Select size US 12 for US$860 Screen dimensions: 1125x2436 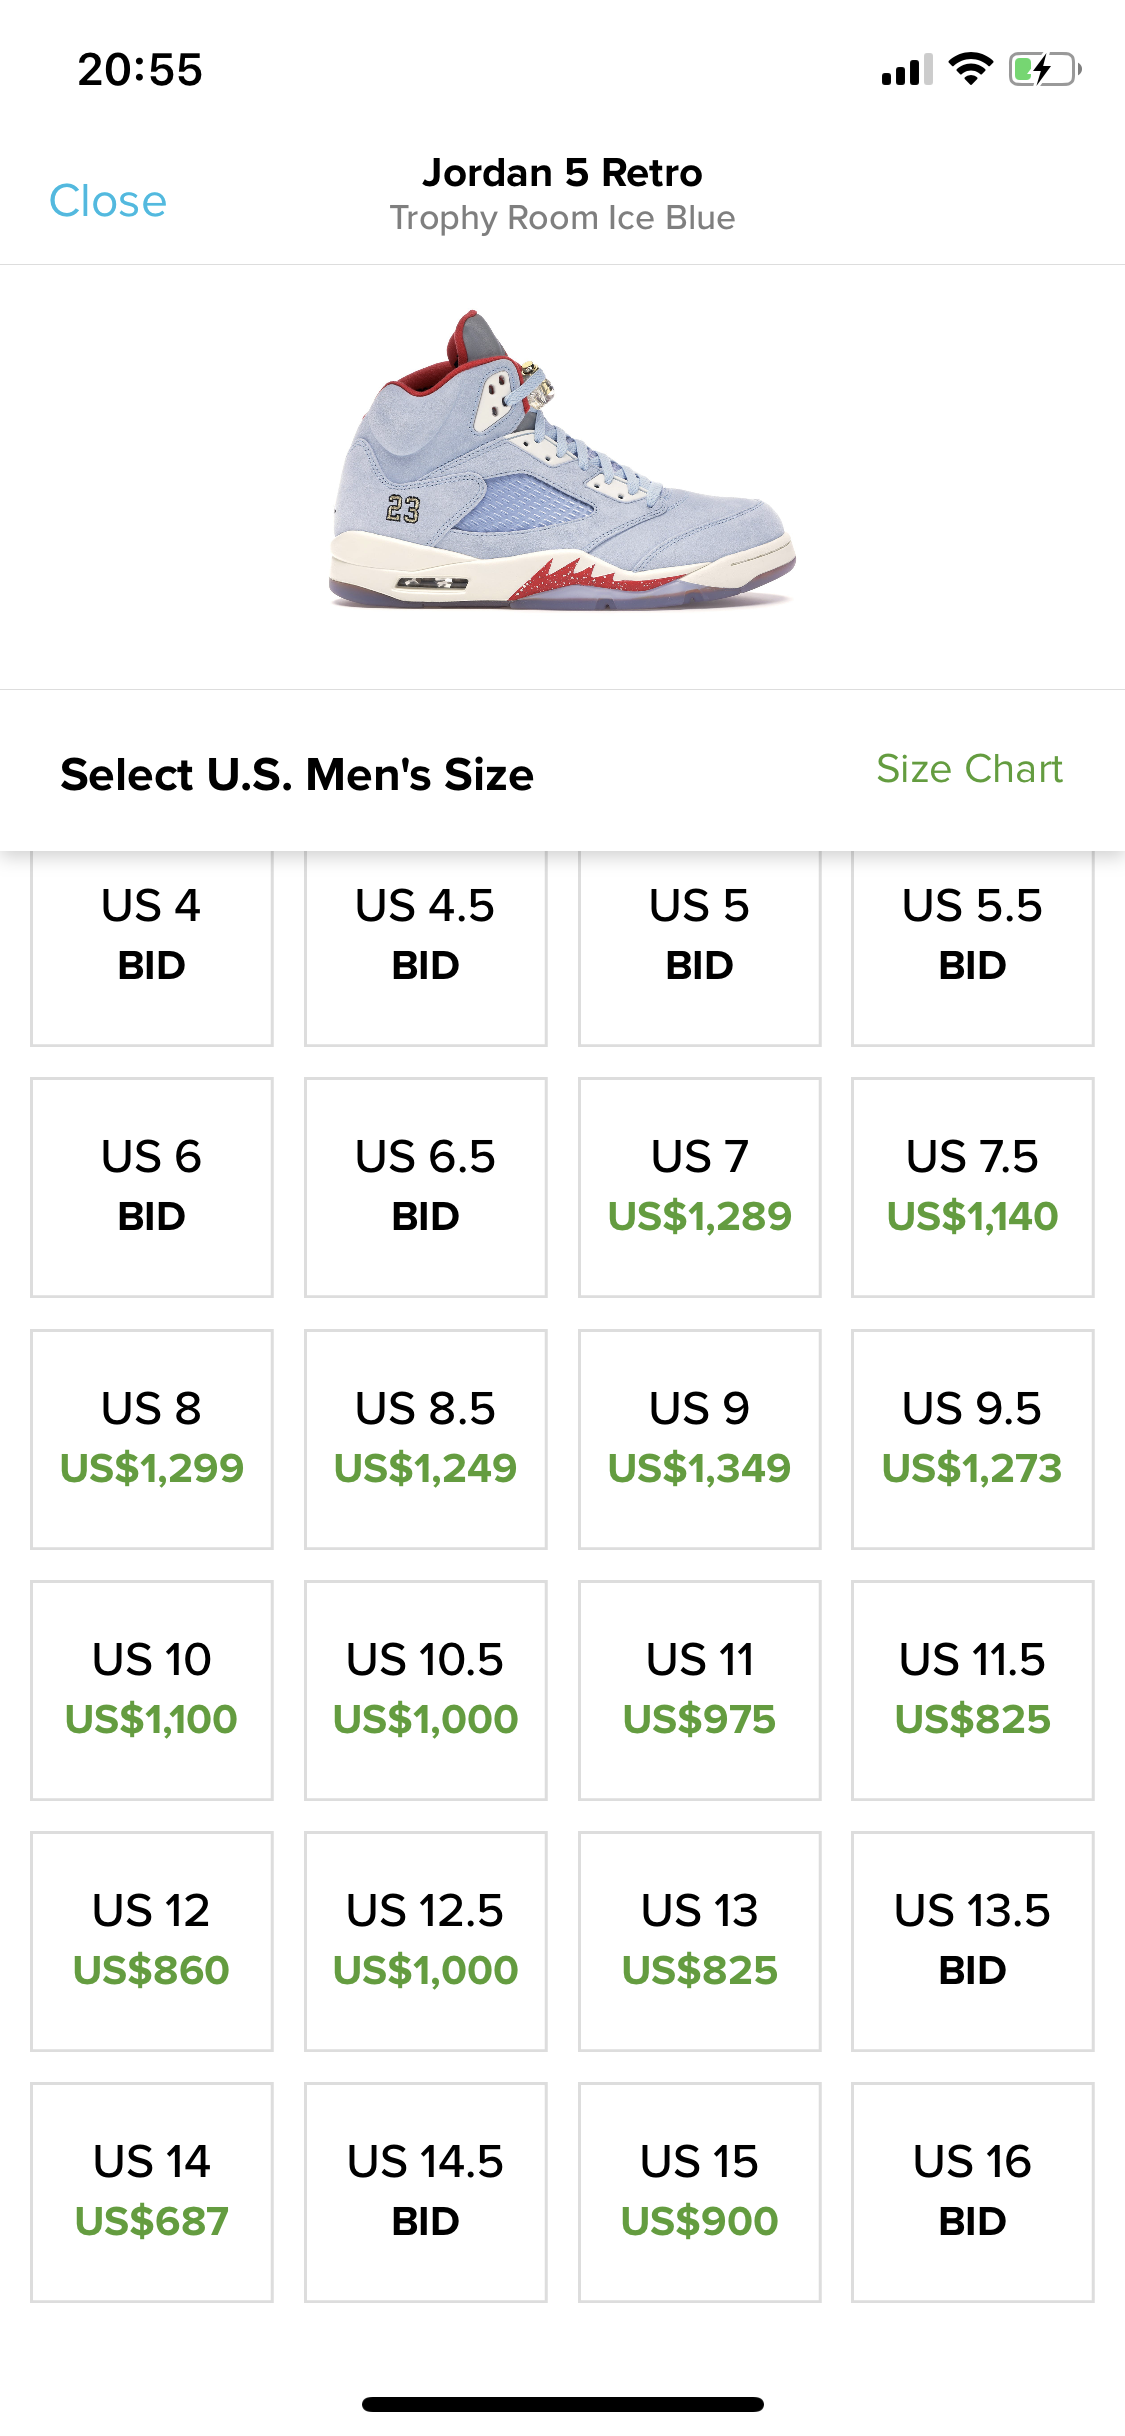152,1941
